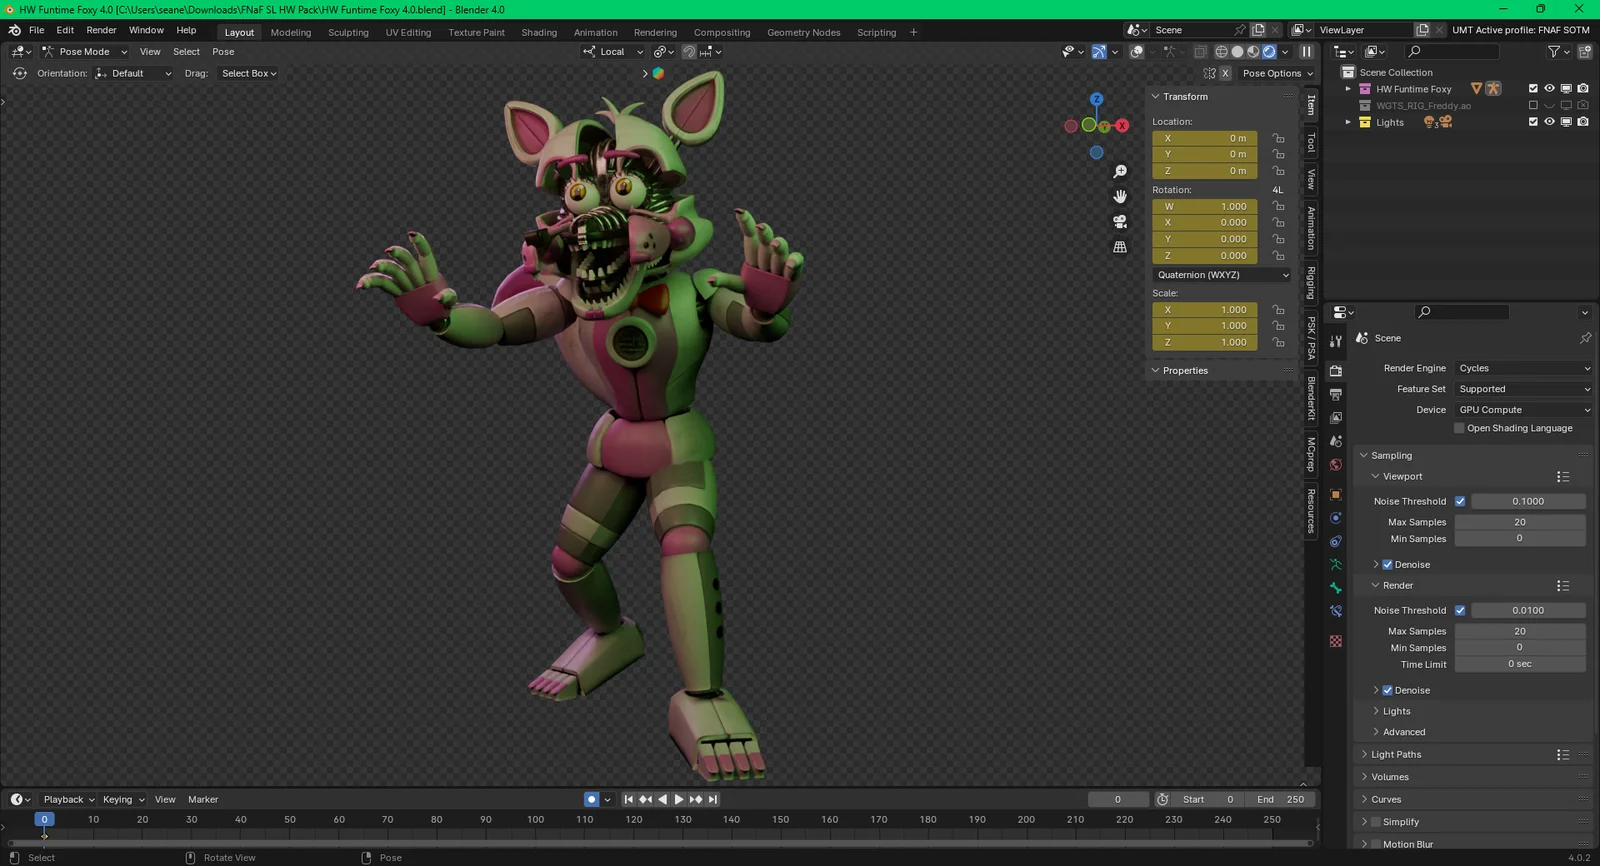
Task: Pause viewport rendering preview
Action: 1306,52
